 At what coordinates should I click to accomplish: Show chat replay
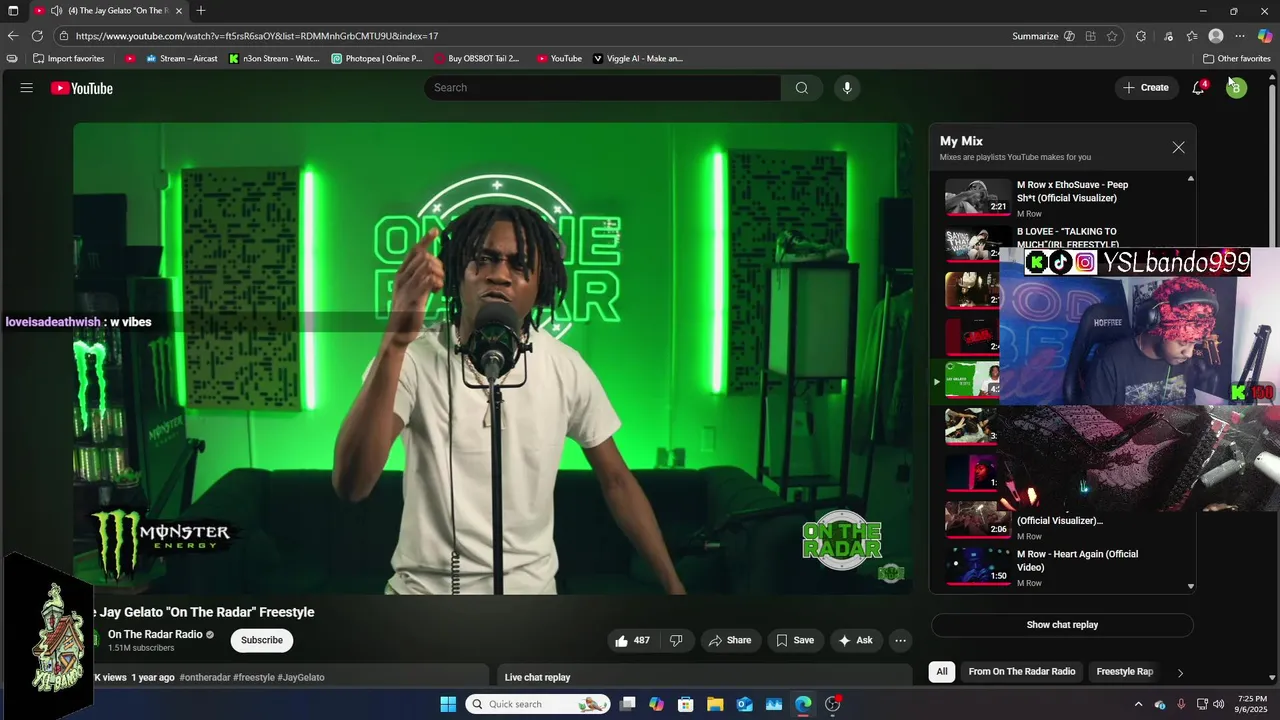click(x=1062, y=625)
